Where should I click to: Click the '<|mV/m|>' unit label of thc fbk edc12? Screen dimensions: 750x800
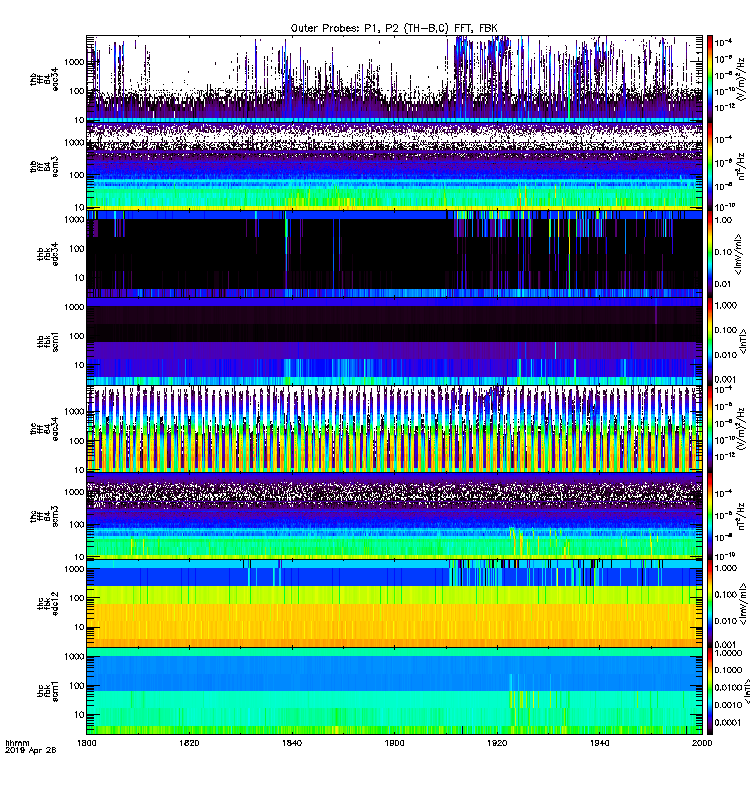coord(744,604)
